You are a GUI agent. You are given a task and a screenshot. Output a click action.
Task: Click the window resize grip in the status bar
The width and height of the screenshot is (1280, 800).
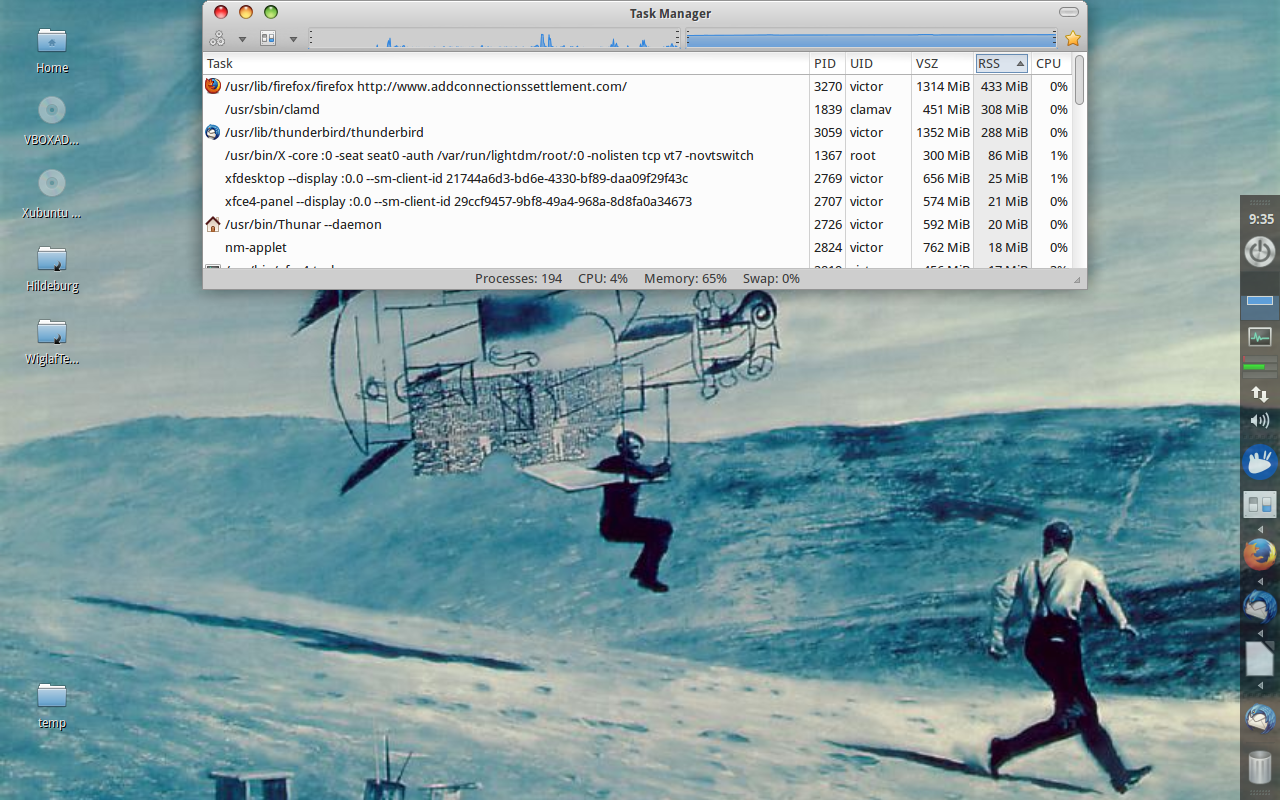point(1078,280)
